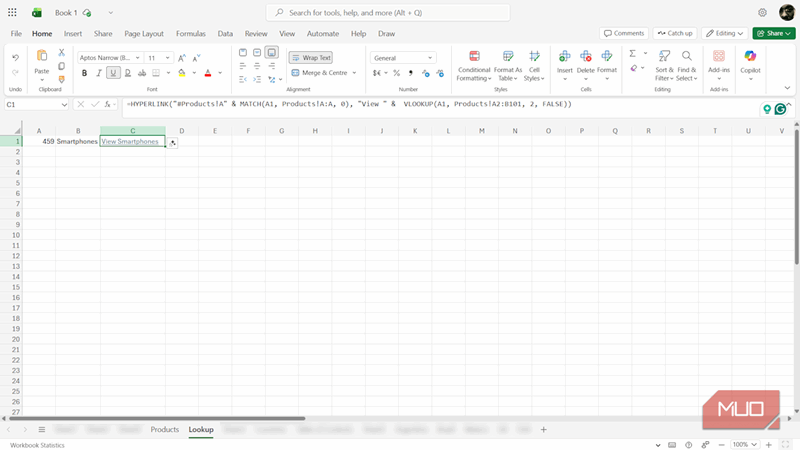800x450 pixels.
Task: Open Conditional Formatting dropdown
Action: tap(474, 66)
